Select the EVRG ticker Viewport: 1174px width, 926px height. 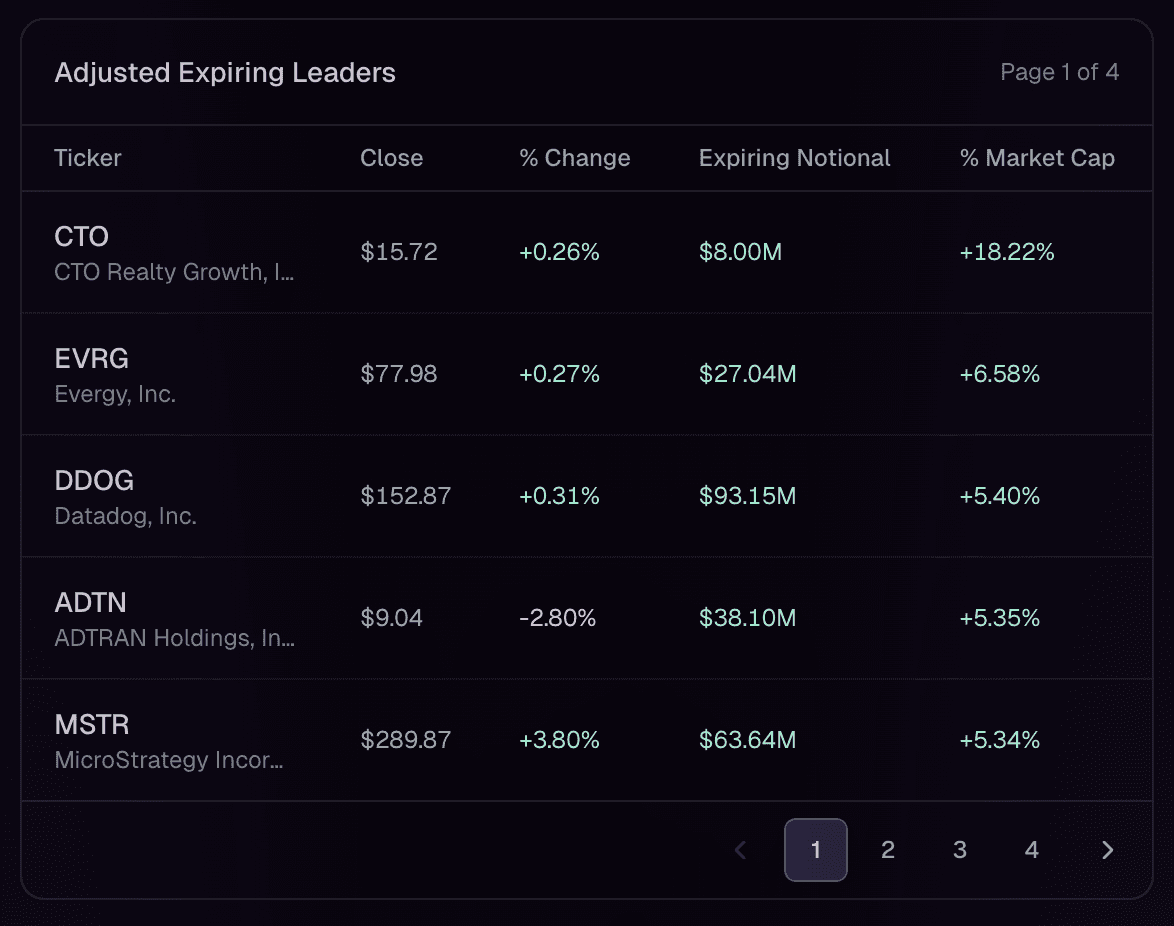(91, 359)
